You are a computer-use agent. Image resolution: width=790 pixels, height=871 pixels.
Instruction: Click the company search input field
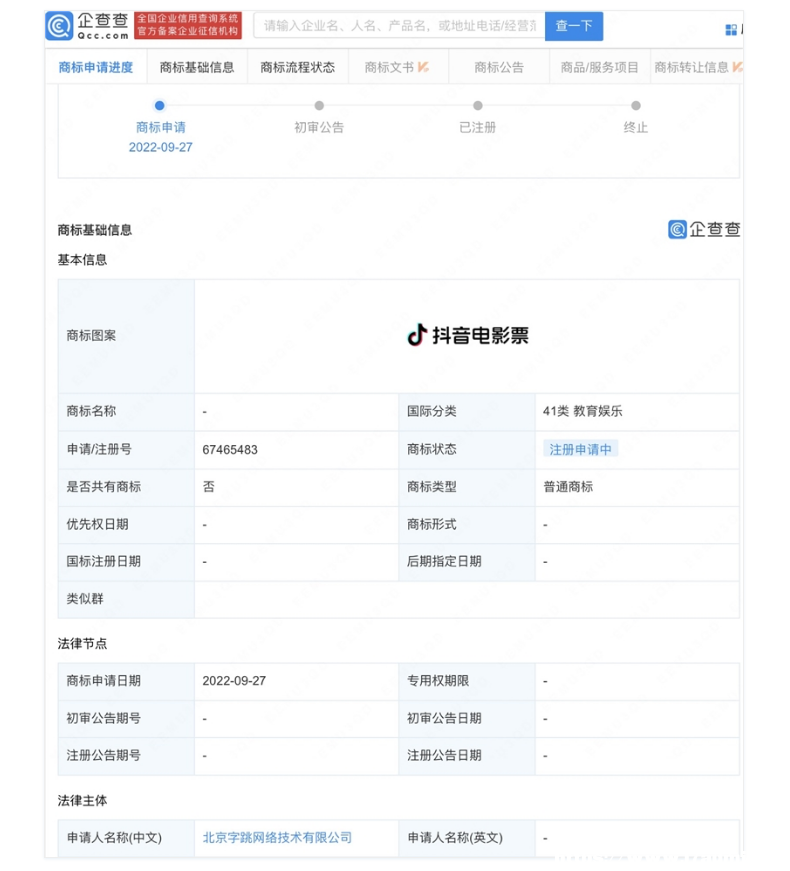pos(399,26)
